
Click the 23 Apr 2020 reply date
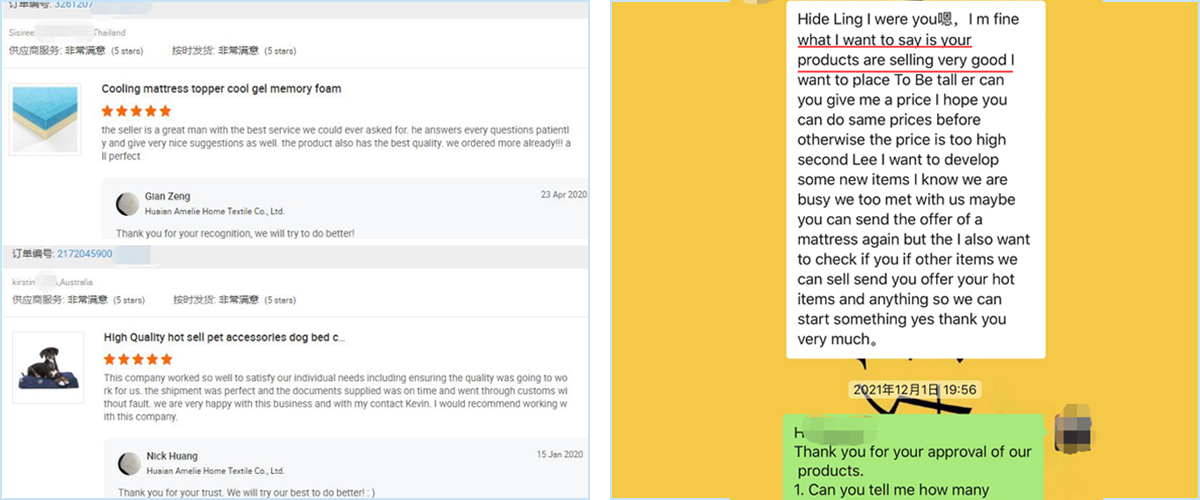coord(564,194)
